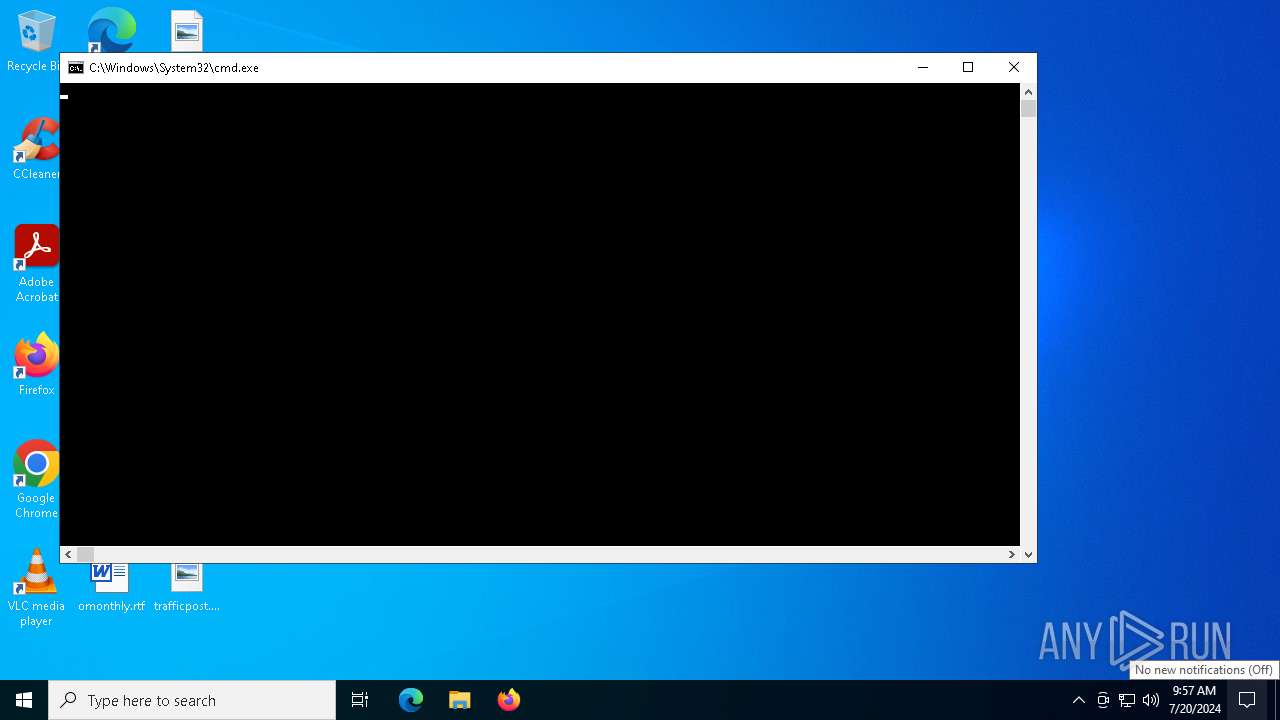The width and height of the screenshot is (1280, 720).
Task: Open Firefox from the taskbar
Action: (x=509, y=700)
